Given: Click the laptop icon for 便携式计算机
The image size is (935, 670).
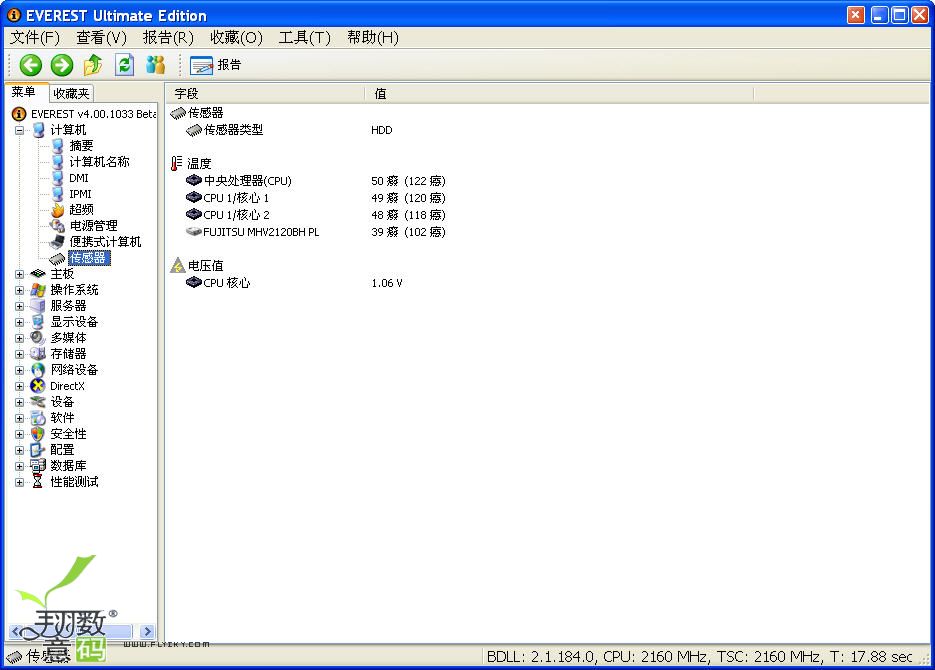Looking at the screenshot, I should [x=57, y=241].
